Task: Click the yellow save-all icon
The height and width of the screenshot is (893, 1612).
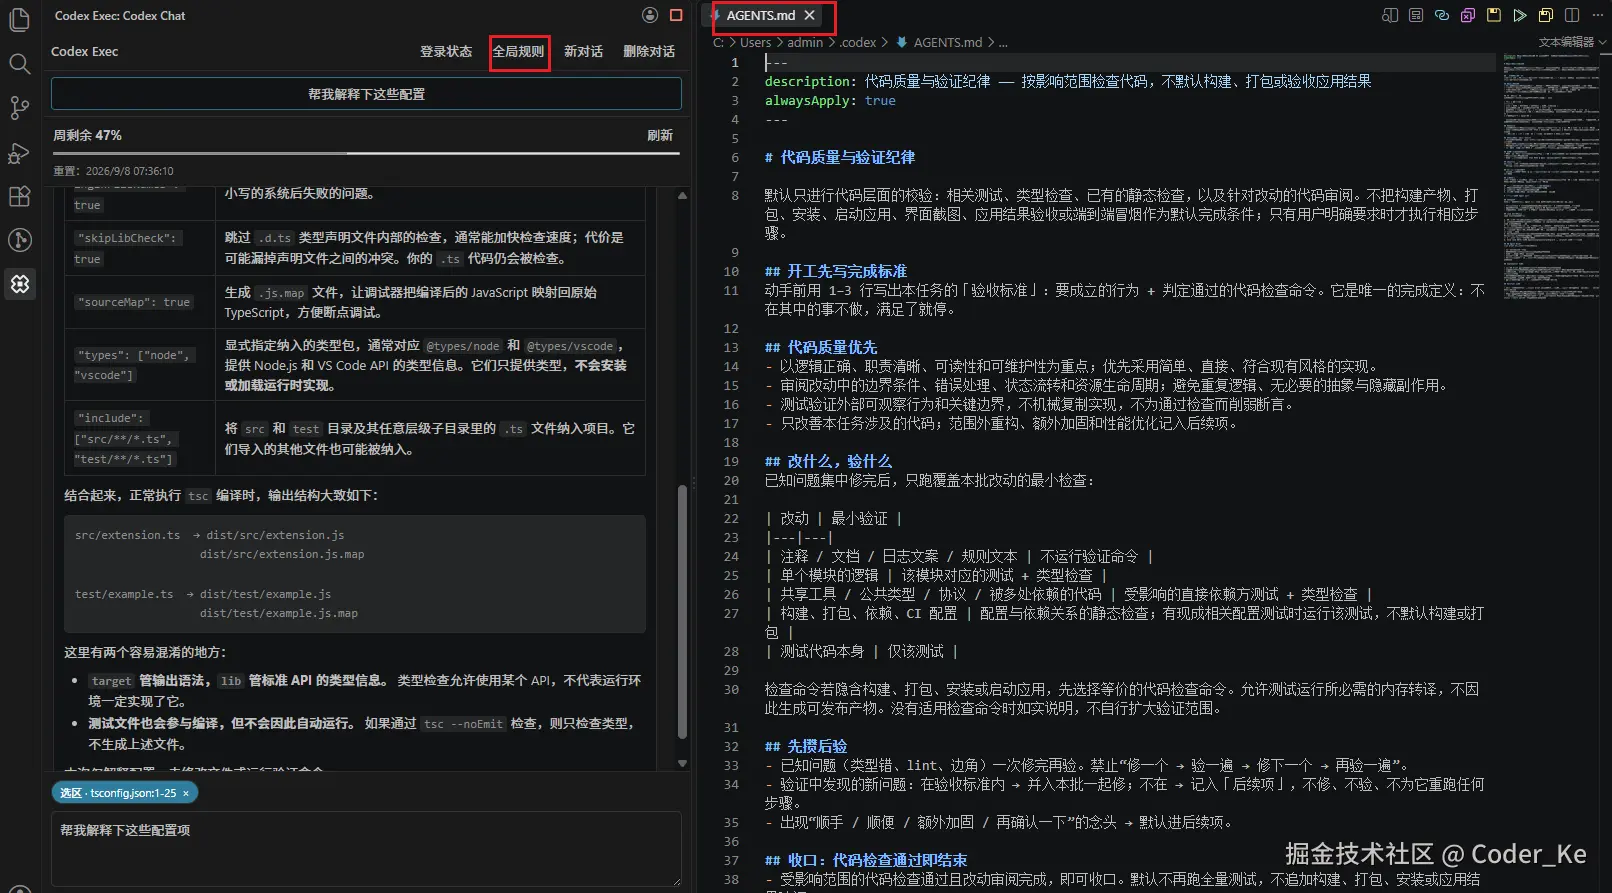Action: (x=1546, y=15)
